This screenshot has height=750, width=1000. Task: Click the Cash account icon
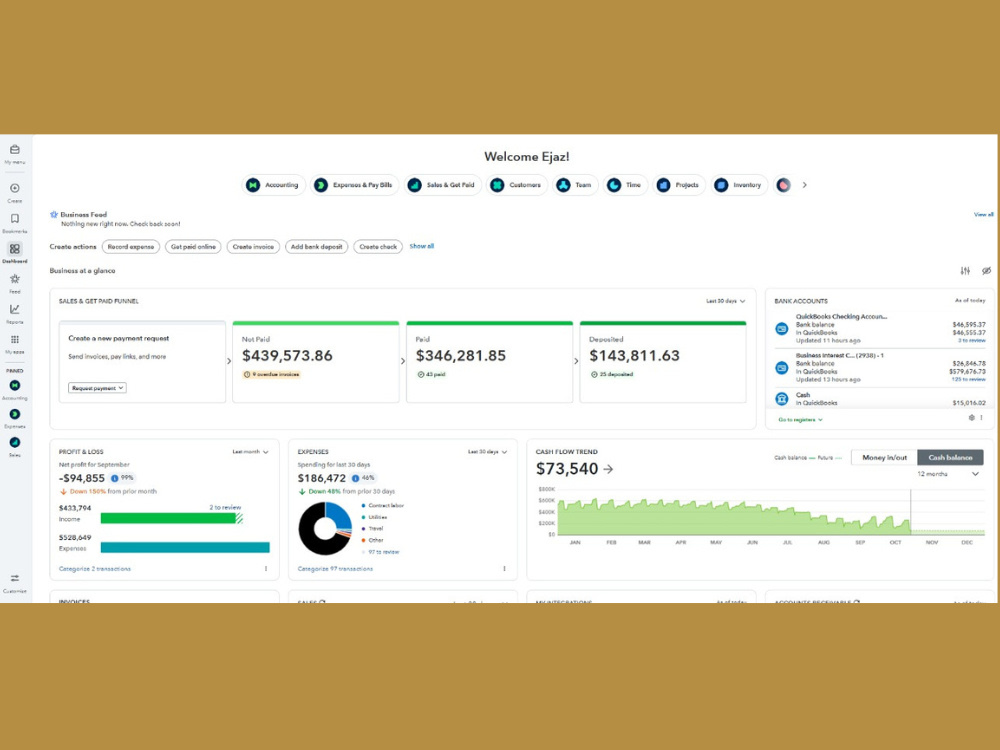[x=781, y=399]
